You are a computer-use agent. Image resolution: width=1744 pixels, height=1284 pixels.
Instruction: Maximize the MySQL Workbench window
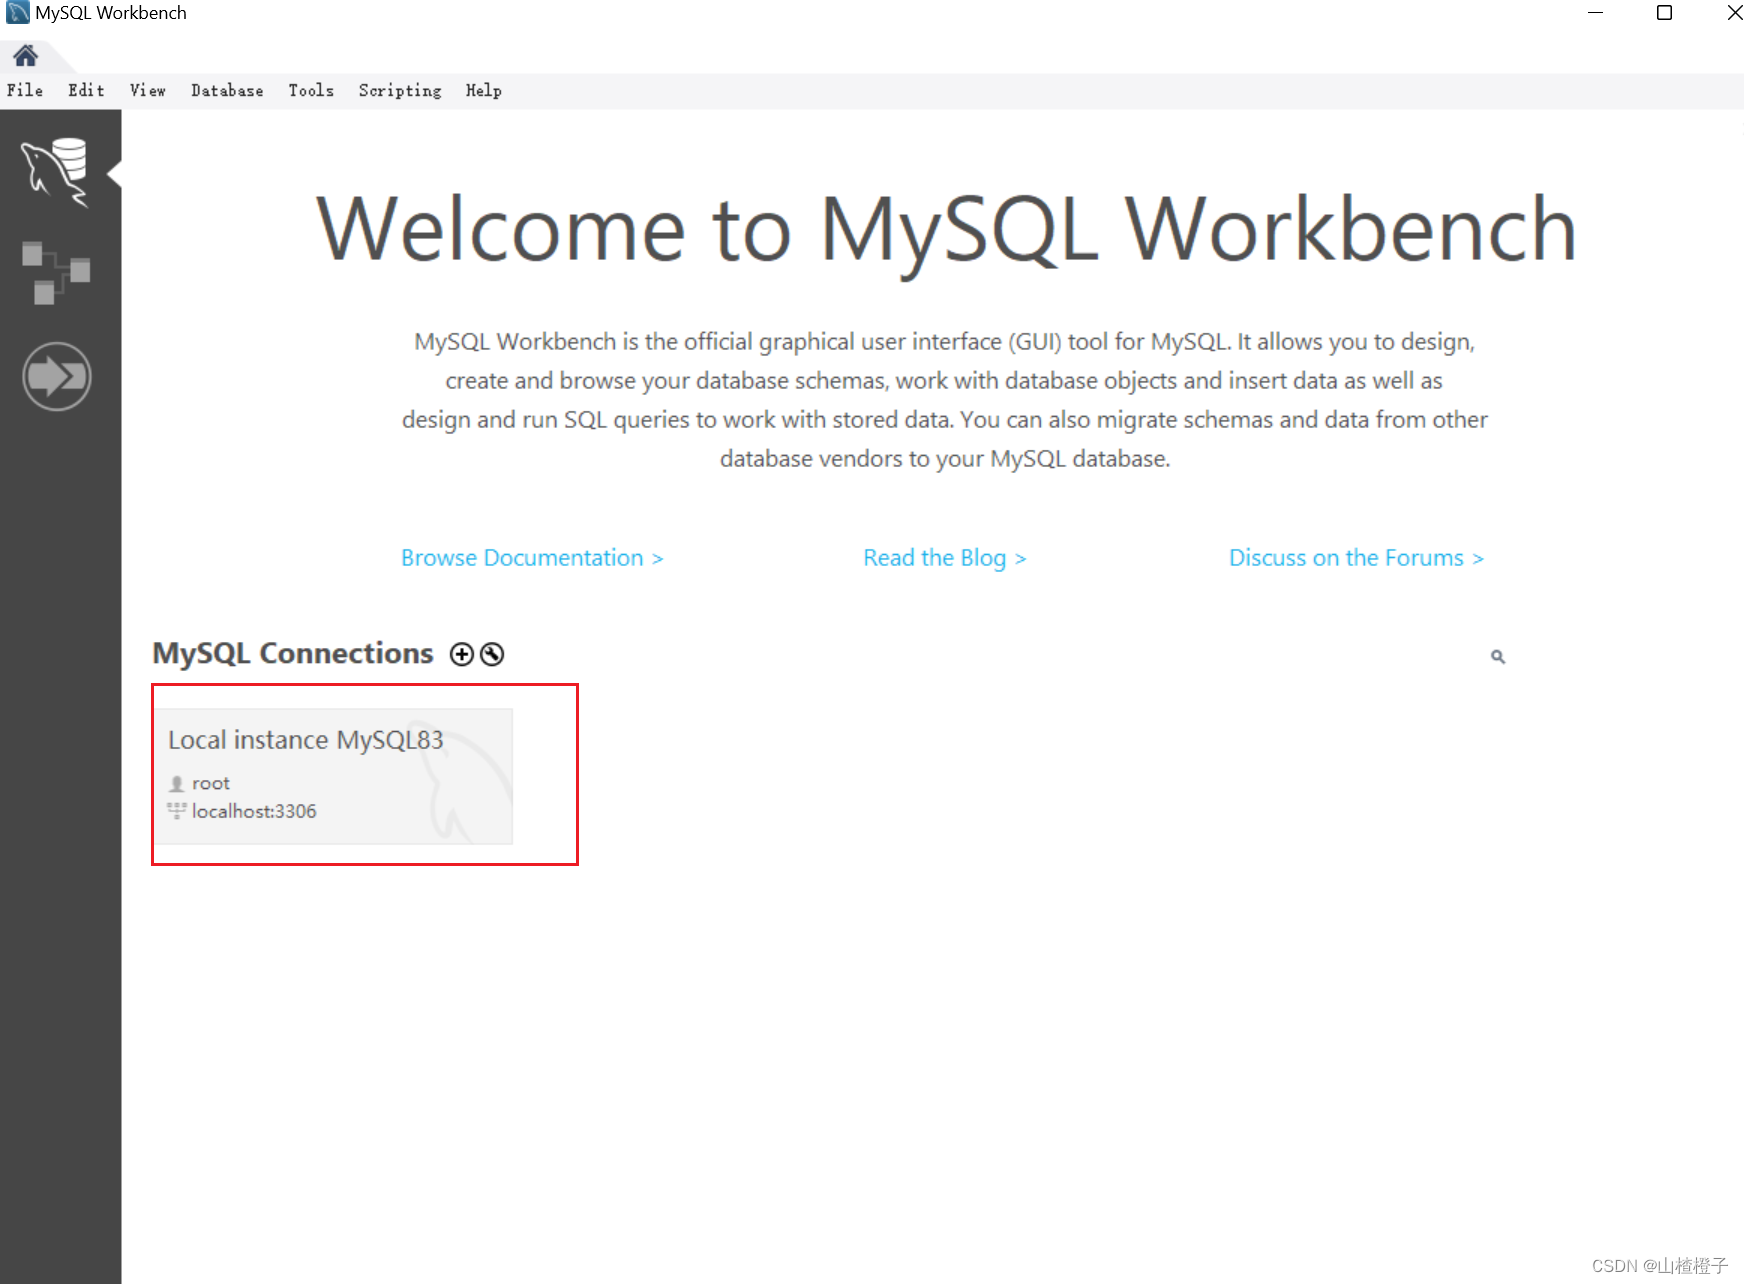(1665, 13)
